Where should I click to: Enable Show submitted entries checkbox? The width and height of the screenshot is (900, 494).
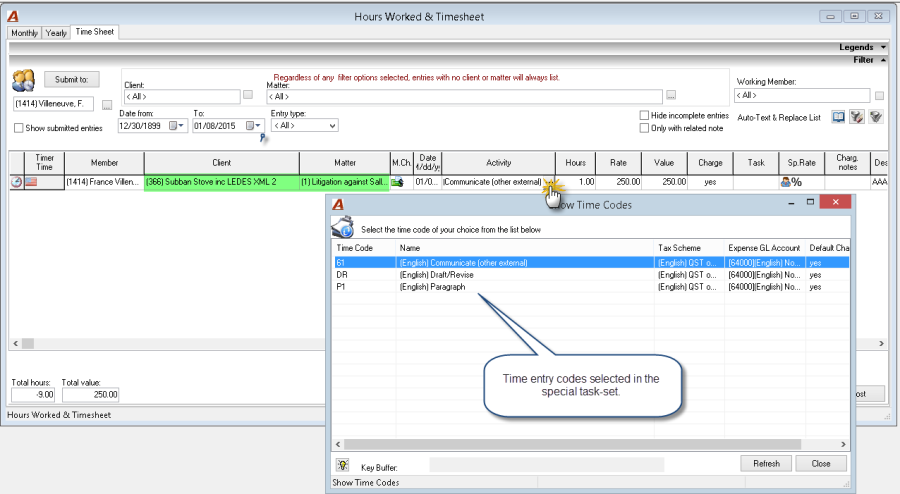coord(19,128)
